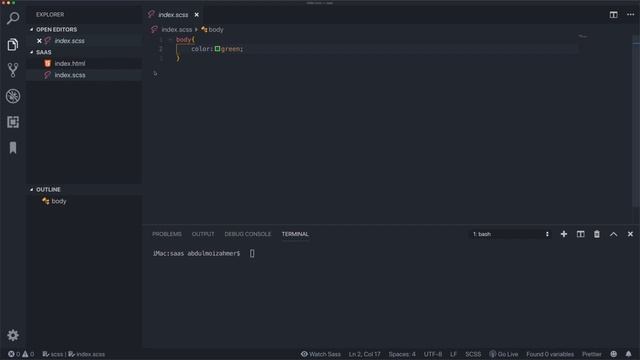Open notifications bell in status bar
This screenshot has width=640, height=360.
628,354
